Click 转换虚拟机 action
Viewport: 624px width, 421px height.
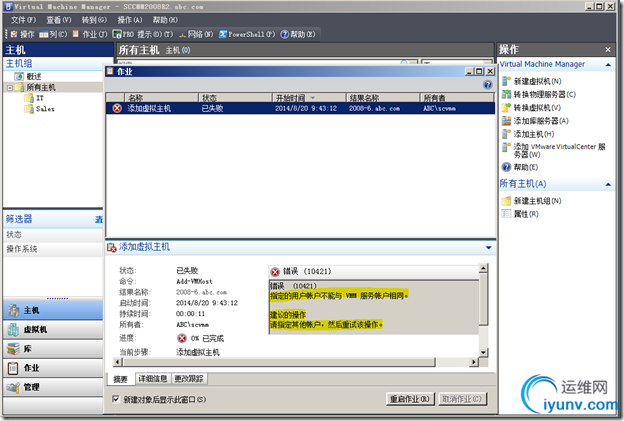tap(531, 107)
